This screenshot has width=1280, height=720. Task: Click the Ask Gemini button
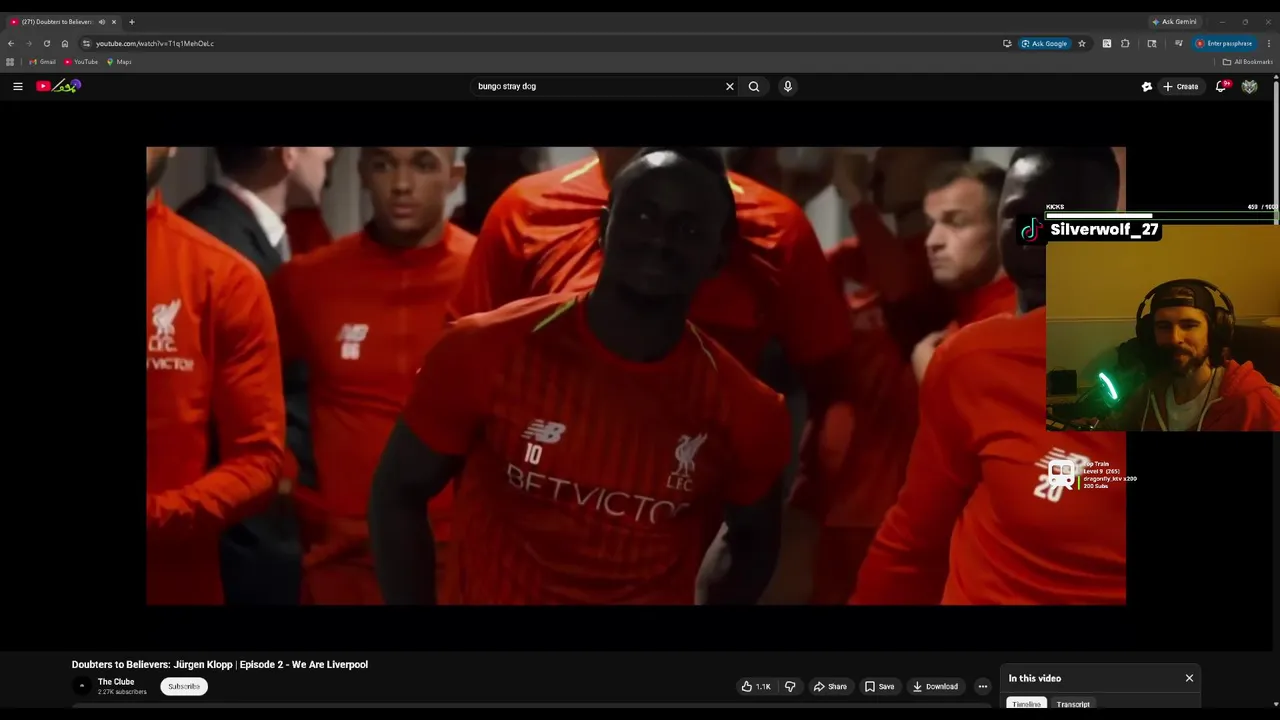point(1174,21)
